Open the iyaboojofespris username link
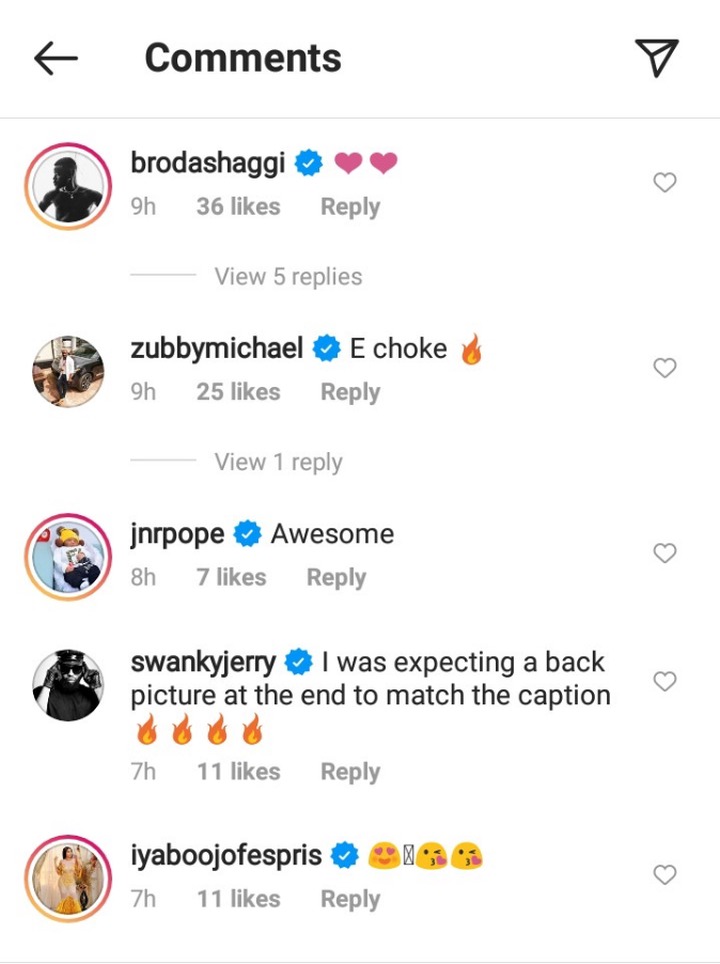 point(226,856)
